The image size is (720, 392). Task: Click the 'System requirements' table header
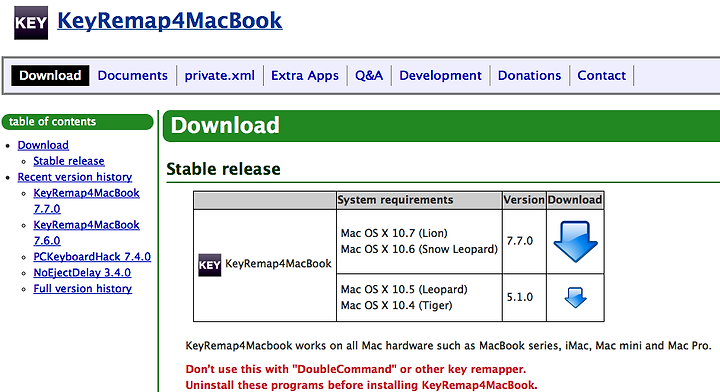click(419, 200)
